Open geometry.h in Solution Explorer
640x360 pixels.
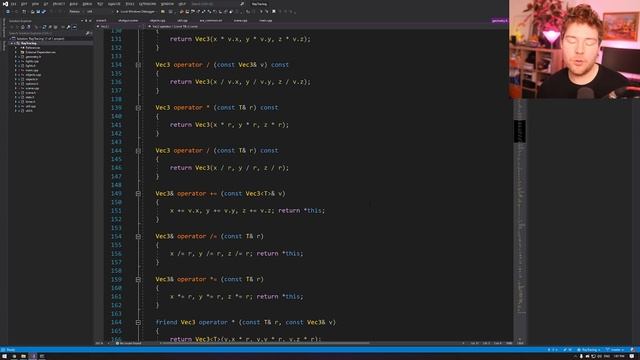coord(33,57)
